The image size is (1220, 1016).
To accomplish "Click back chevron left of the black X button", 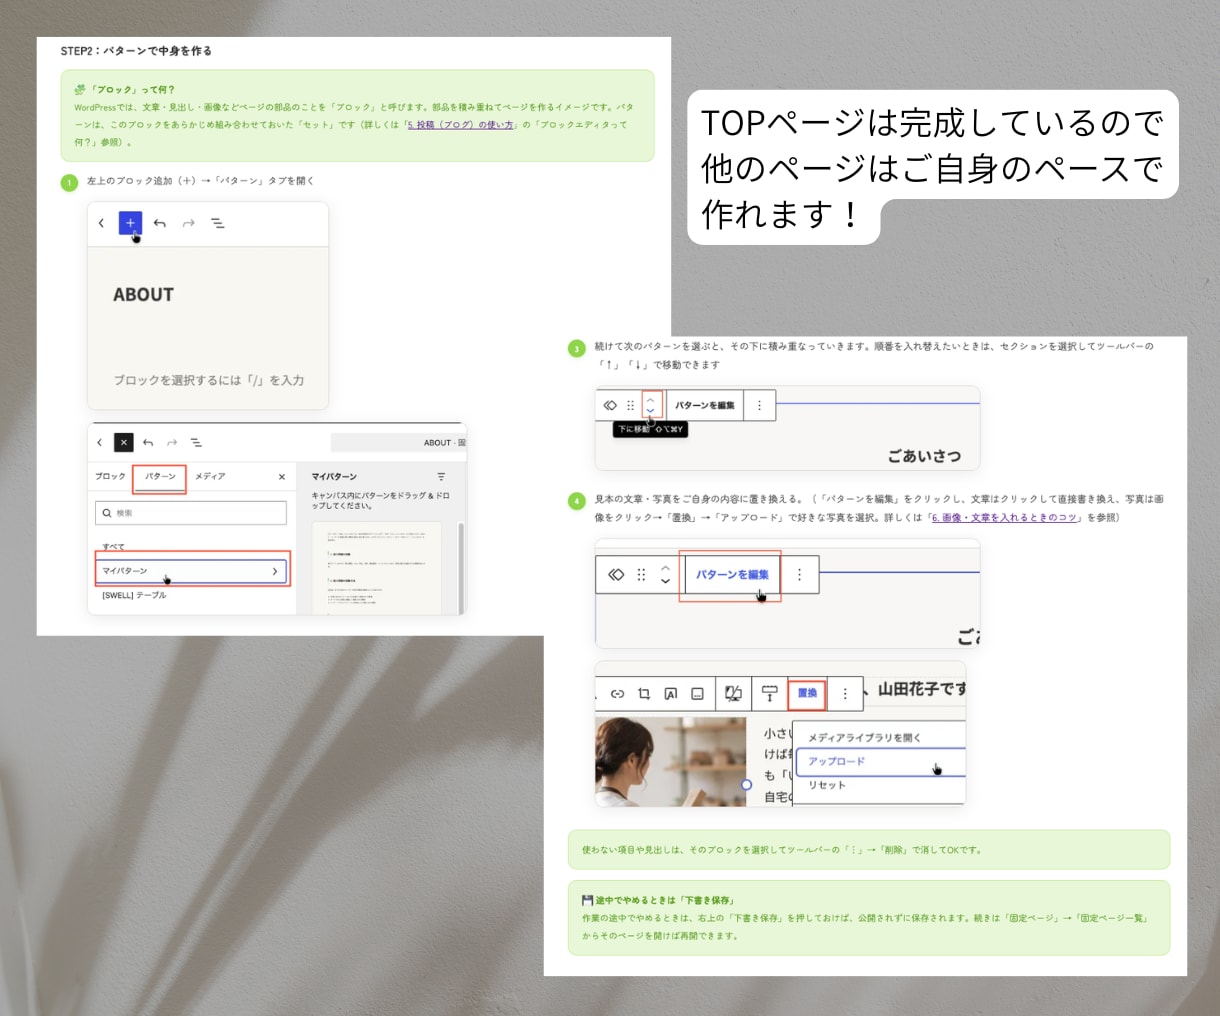I will (x=99, y=442).
